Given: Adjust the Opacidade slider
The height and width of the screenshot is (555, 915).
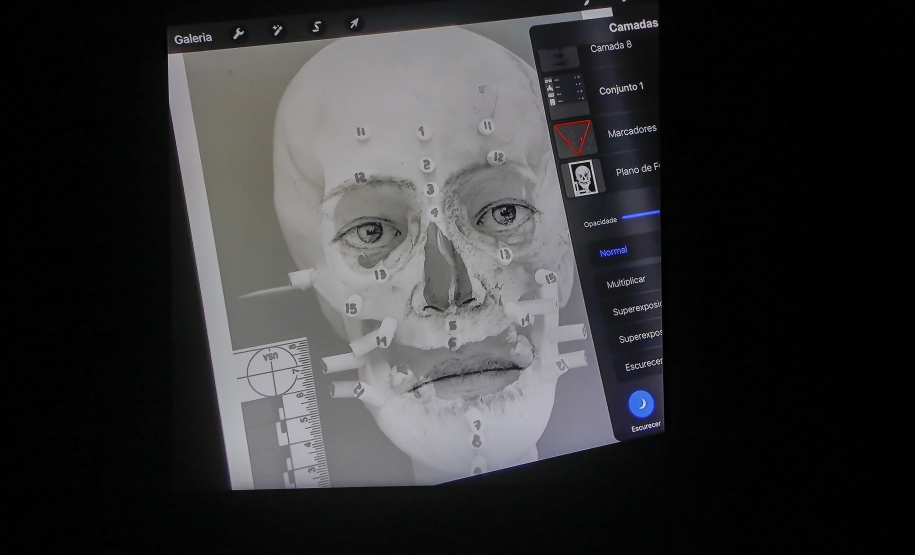Looking at the screenshot, I should [640, 215].
